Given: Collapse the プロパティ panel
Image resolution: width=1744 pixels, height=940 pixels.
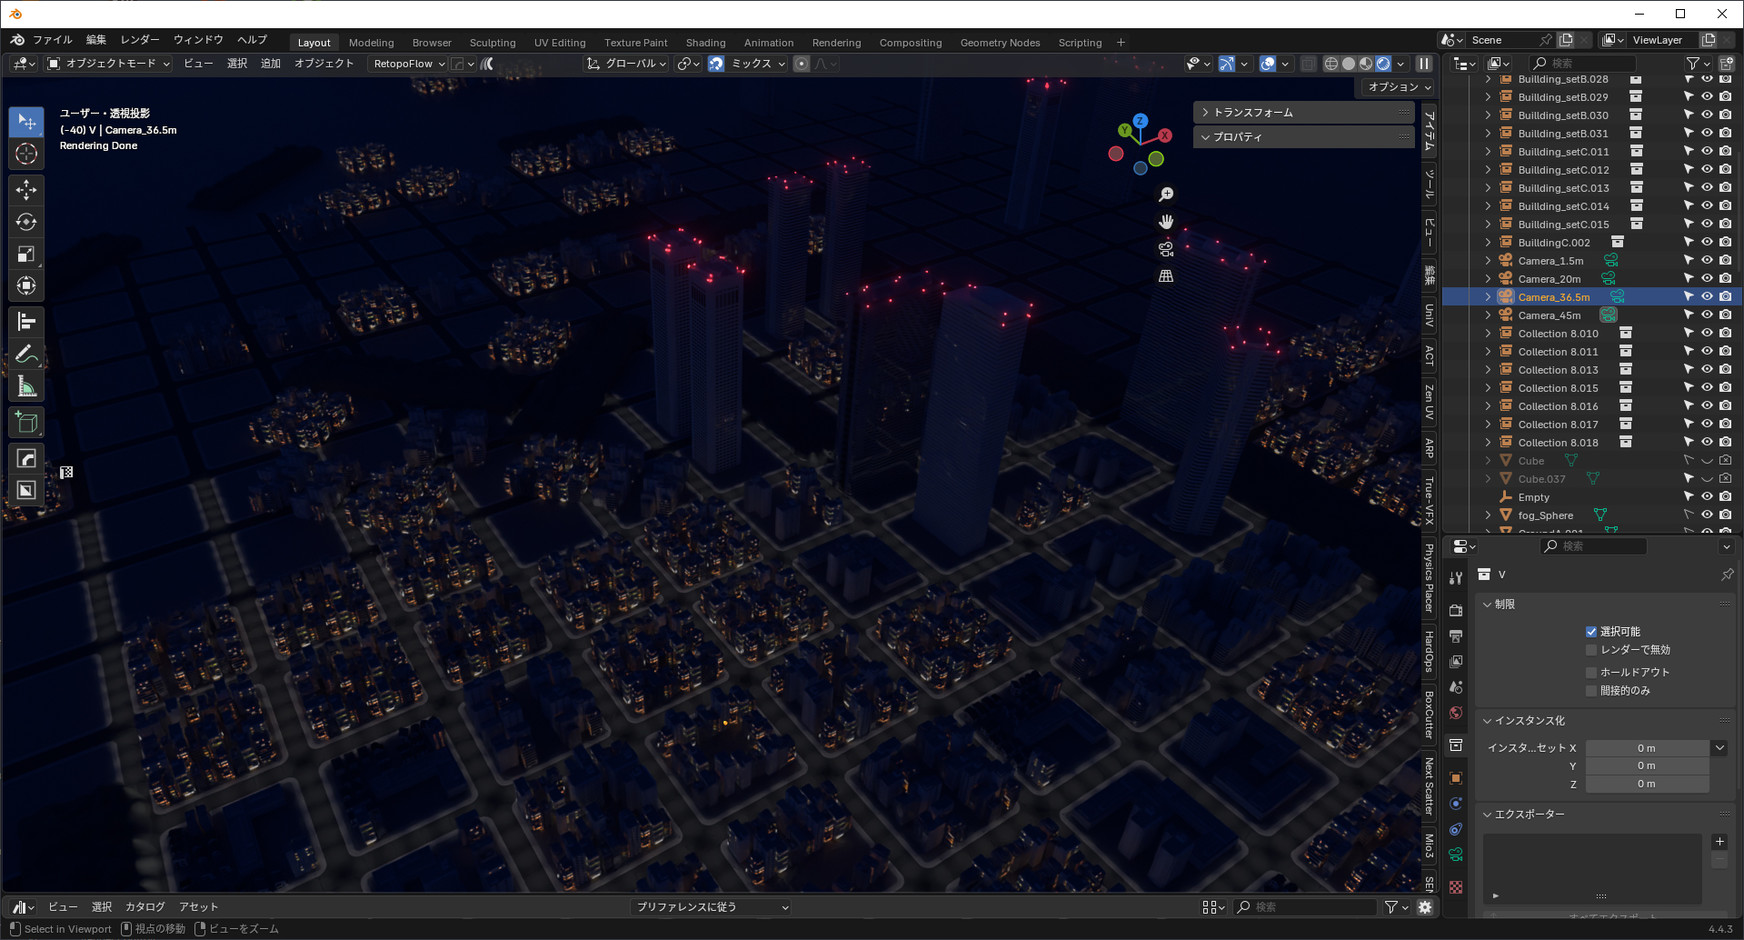Looking at the screenshot, I should pyautogui.click(x=1303, y=137).
